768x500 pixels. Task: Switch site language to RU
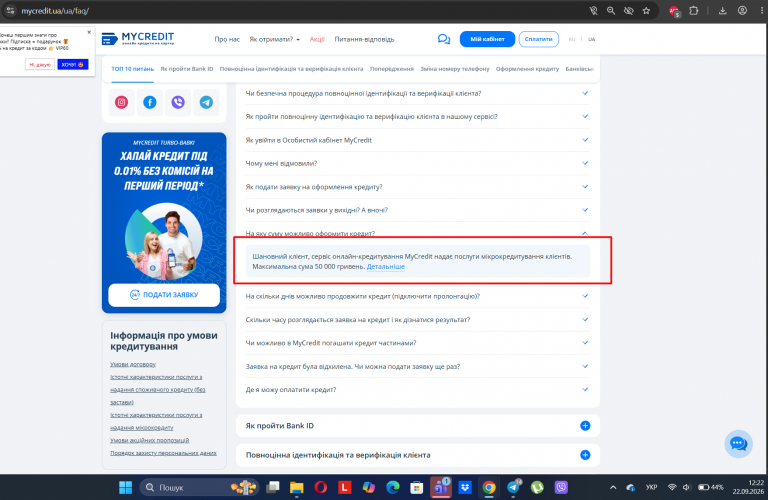(x=572, y=39)
